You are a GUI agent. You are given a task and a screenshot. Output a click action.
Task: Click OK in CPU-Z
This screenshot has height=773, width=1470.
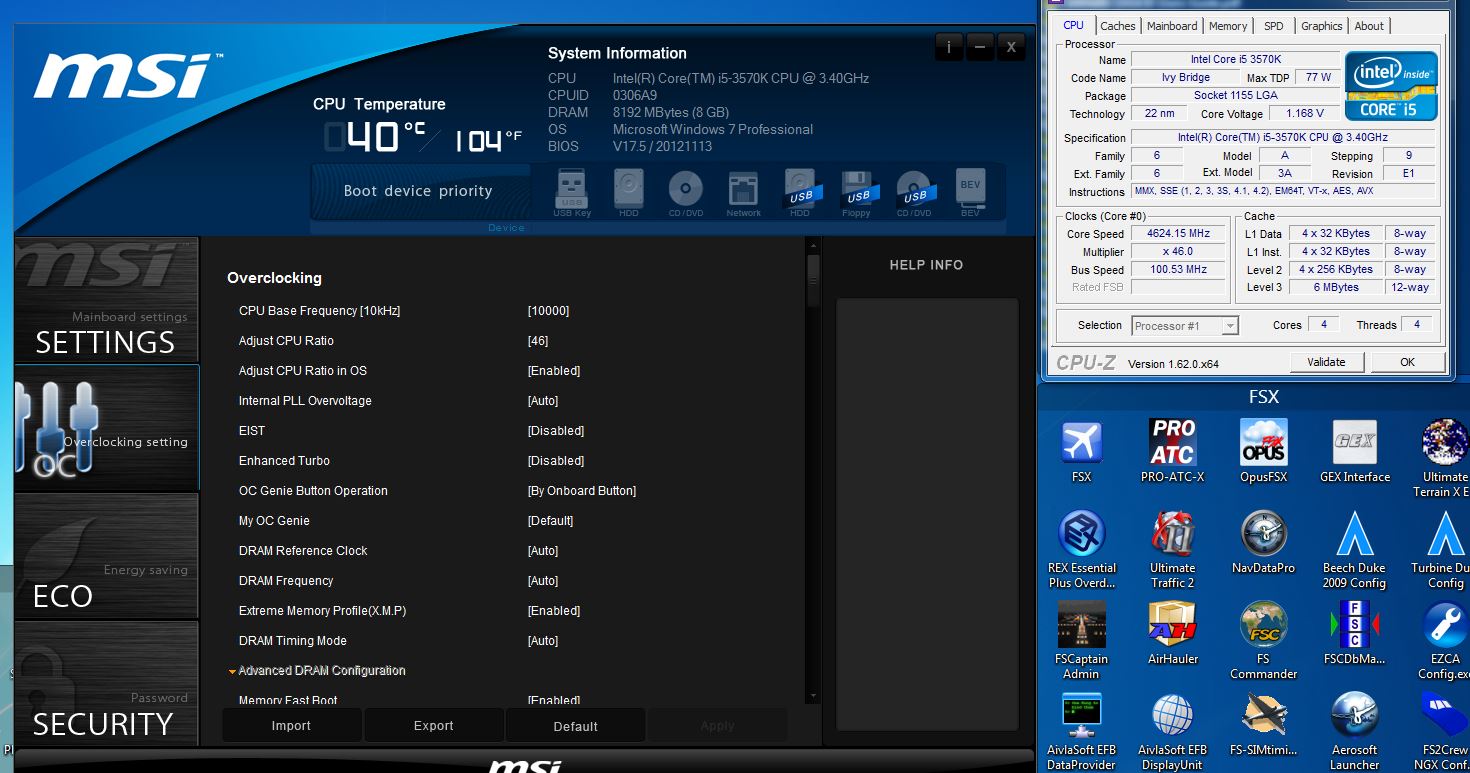tap(1407, 362)
